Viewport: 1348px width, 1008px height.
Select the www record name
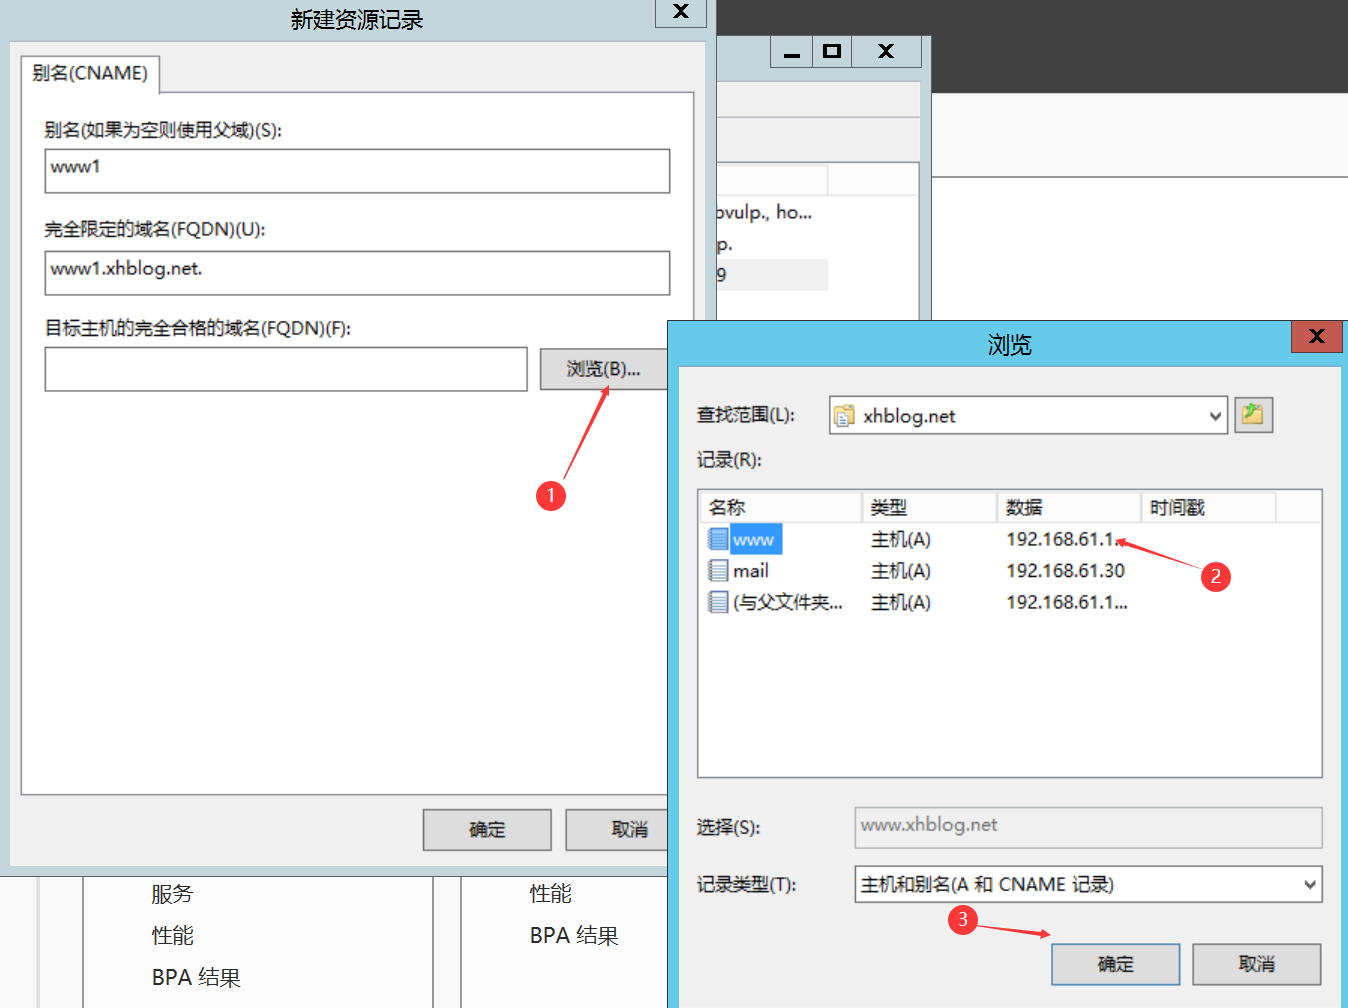coord(754,540)
